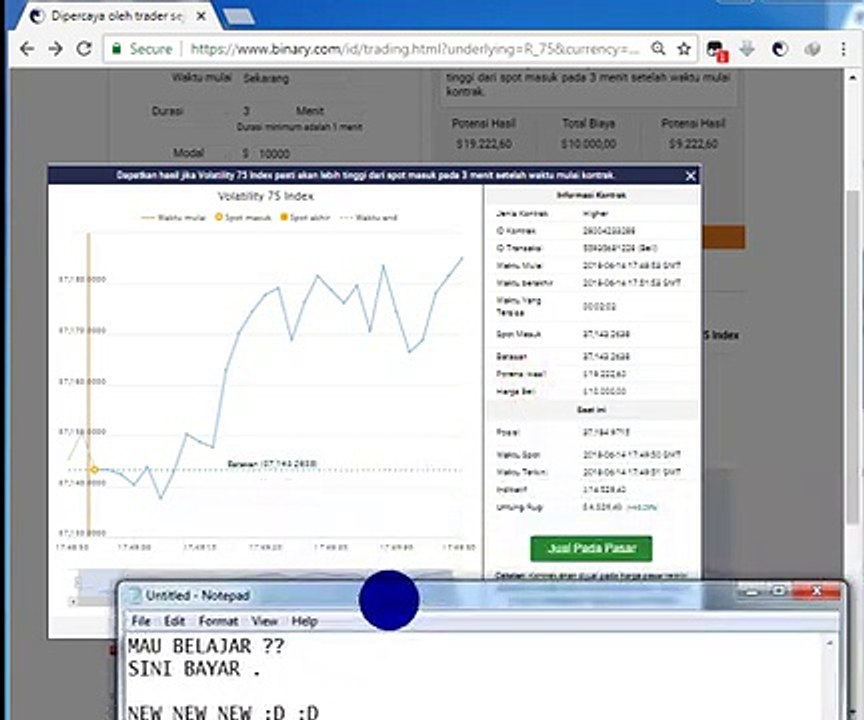The height and width of the screenshot is (720, 864).
Task: Open the Notepad Format menu
Action: pos(218,621)
